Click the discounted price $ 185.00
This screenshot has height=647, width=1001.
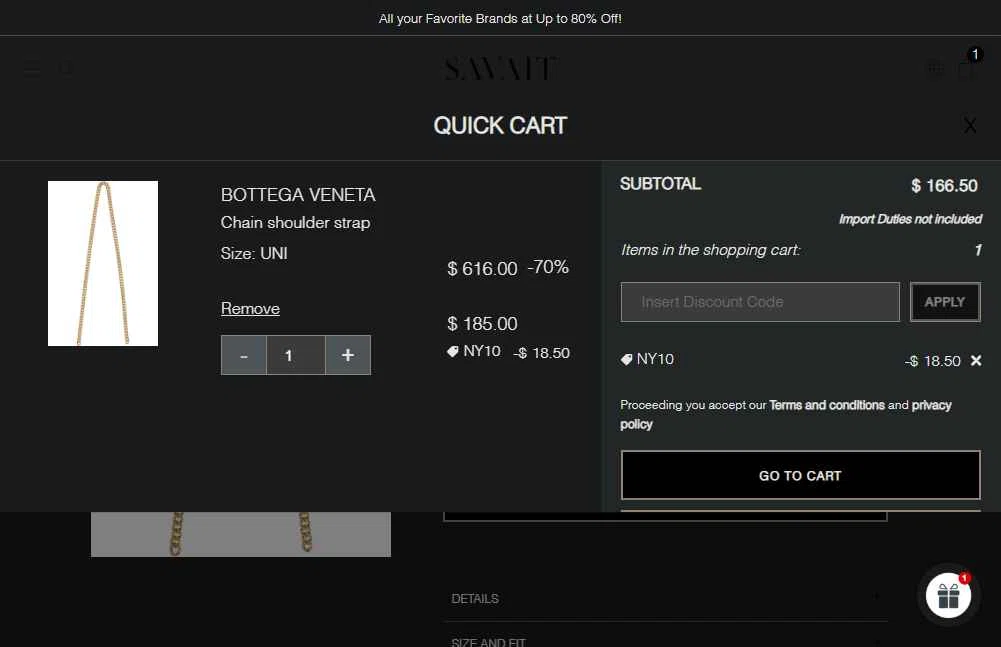(482, 324)
